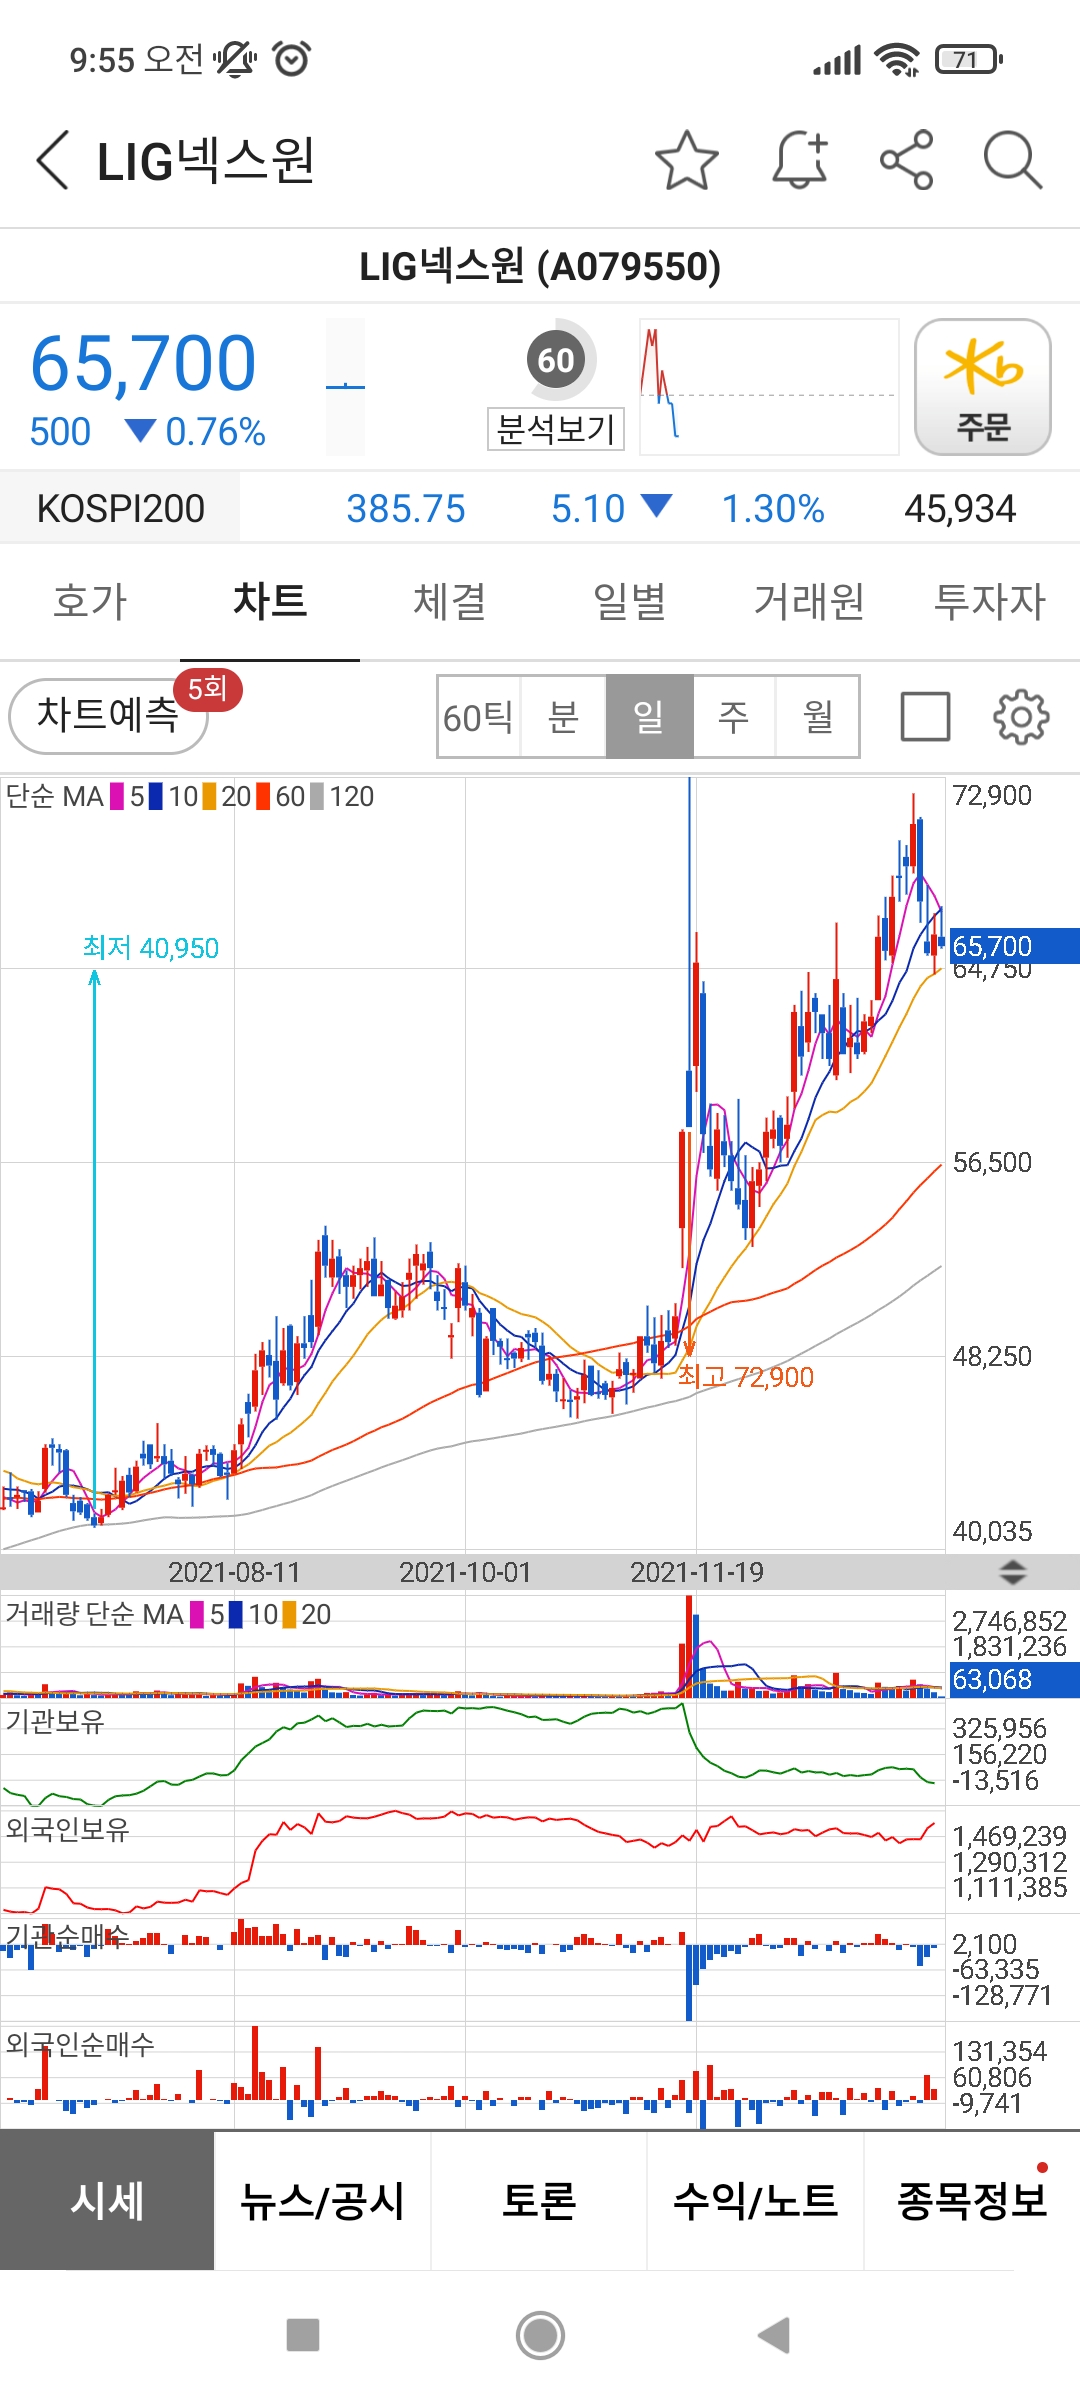Open 수익/노트 bottom tab
1080x2400 pixels.
(x=755, y=2200)
